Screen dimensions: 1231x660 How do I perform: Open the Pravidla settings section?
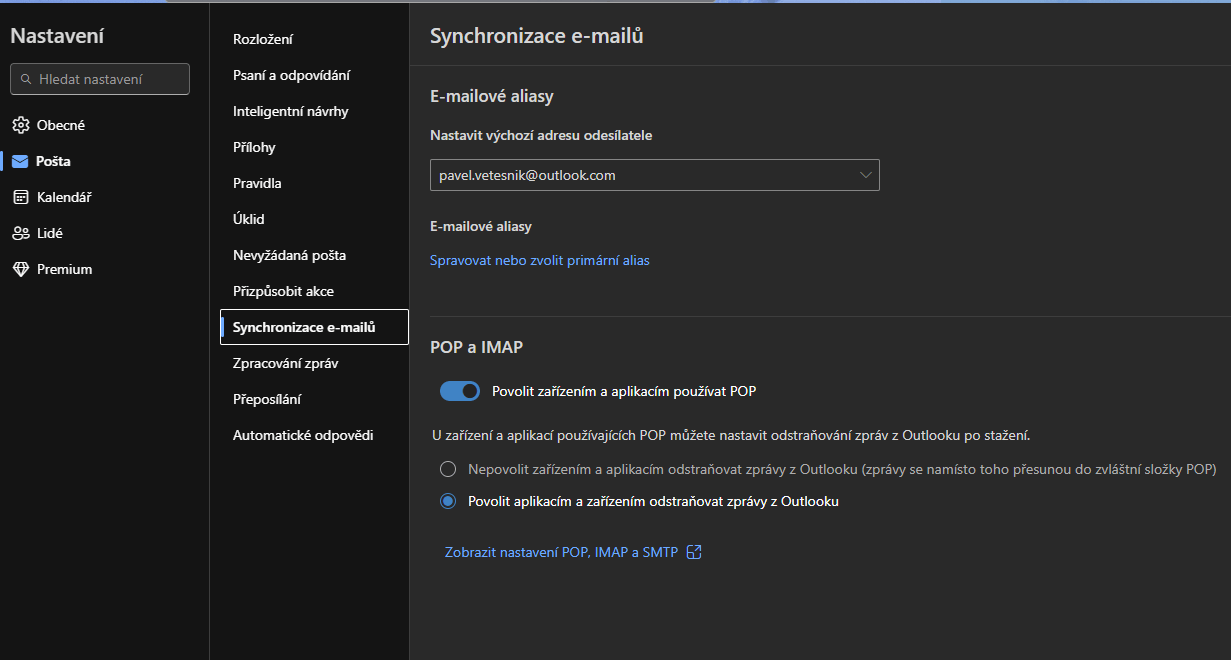coord(257,183)
